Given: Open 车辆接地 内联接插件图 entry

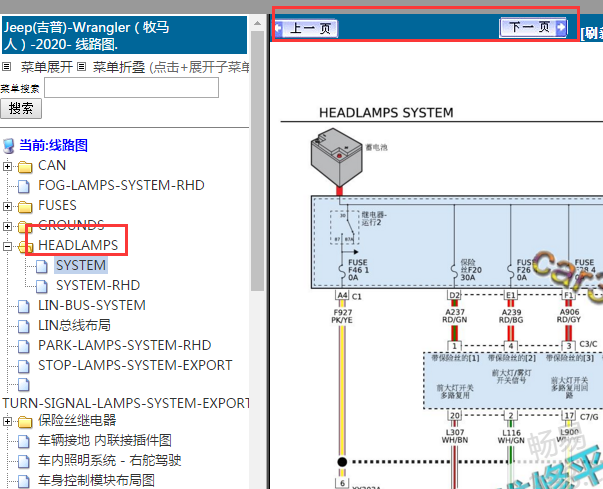Looking at the screenshot, I should pyautogui.click(x=105, y=441).
